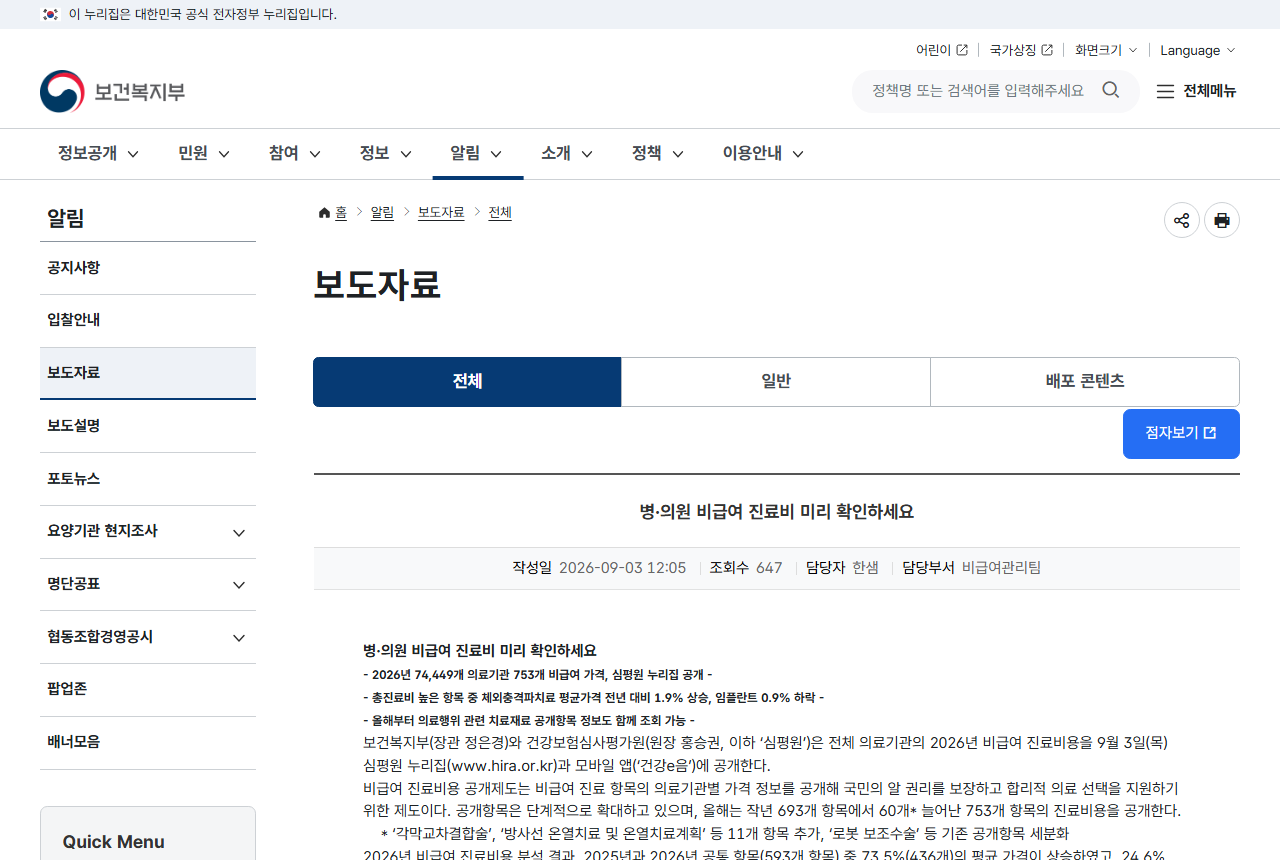Click the 점자보기 button
Screen dimensions: 1280x860
1181,434
